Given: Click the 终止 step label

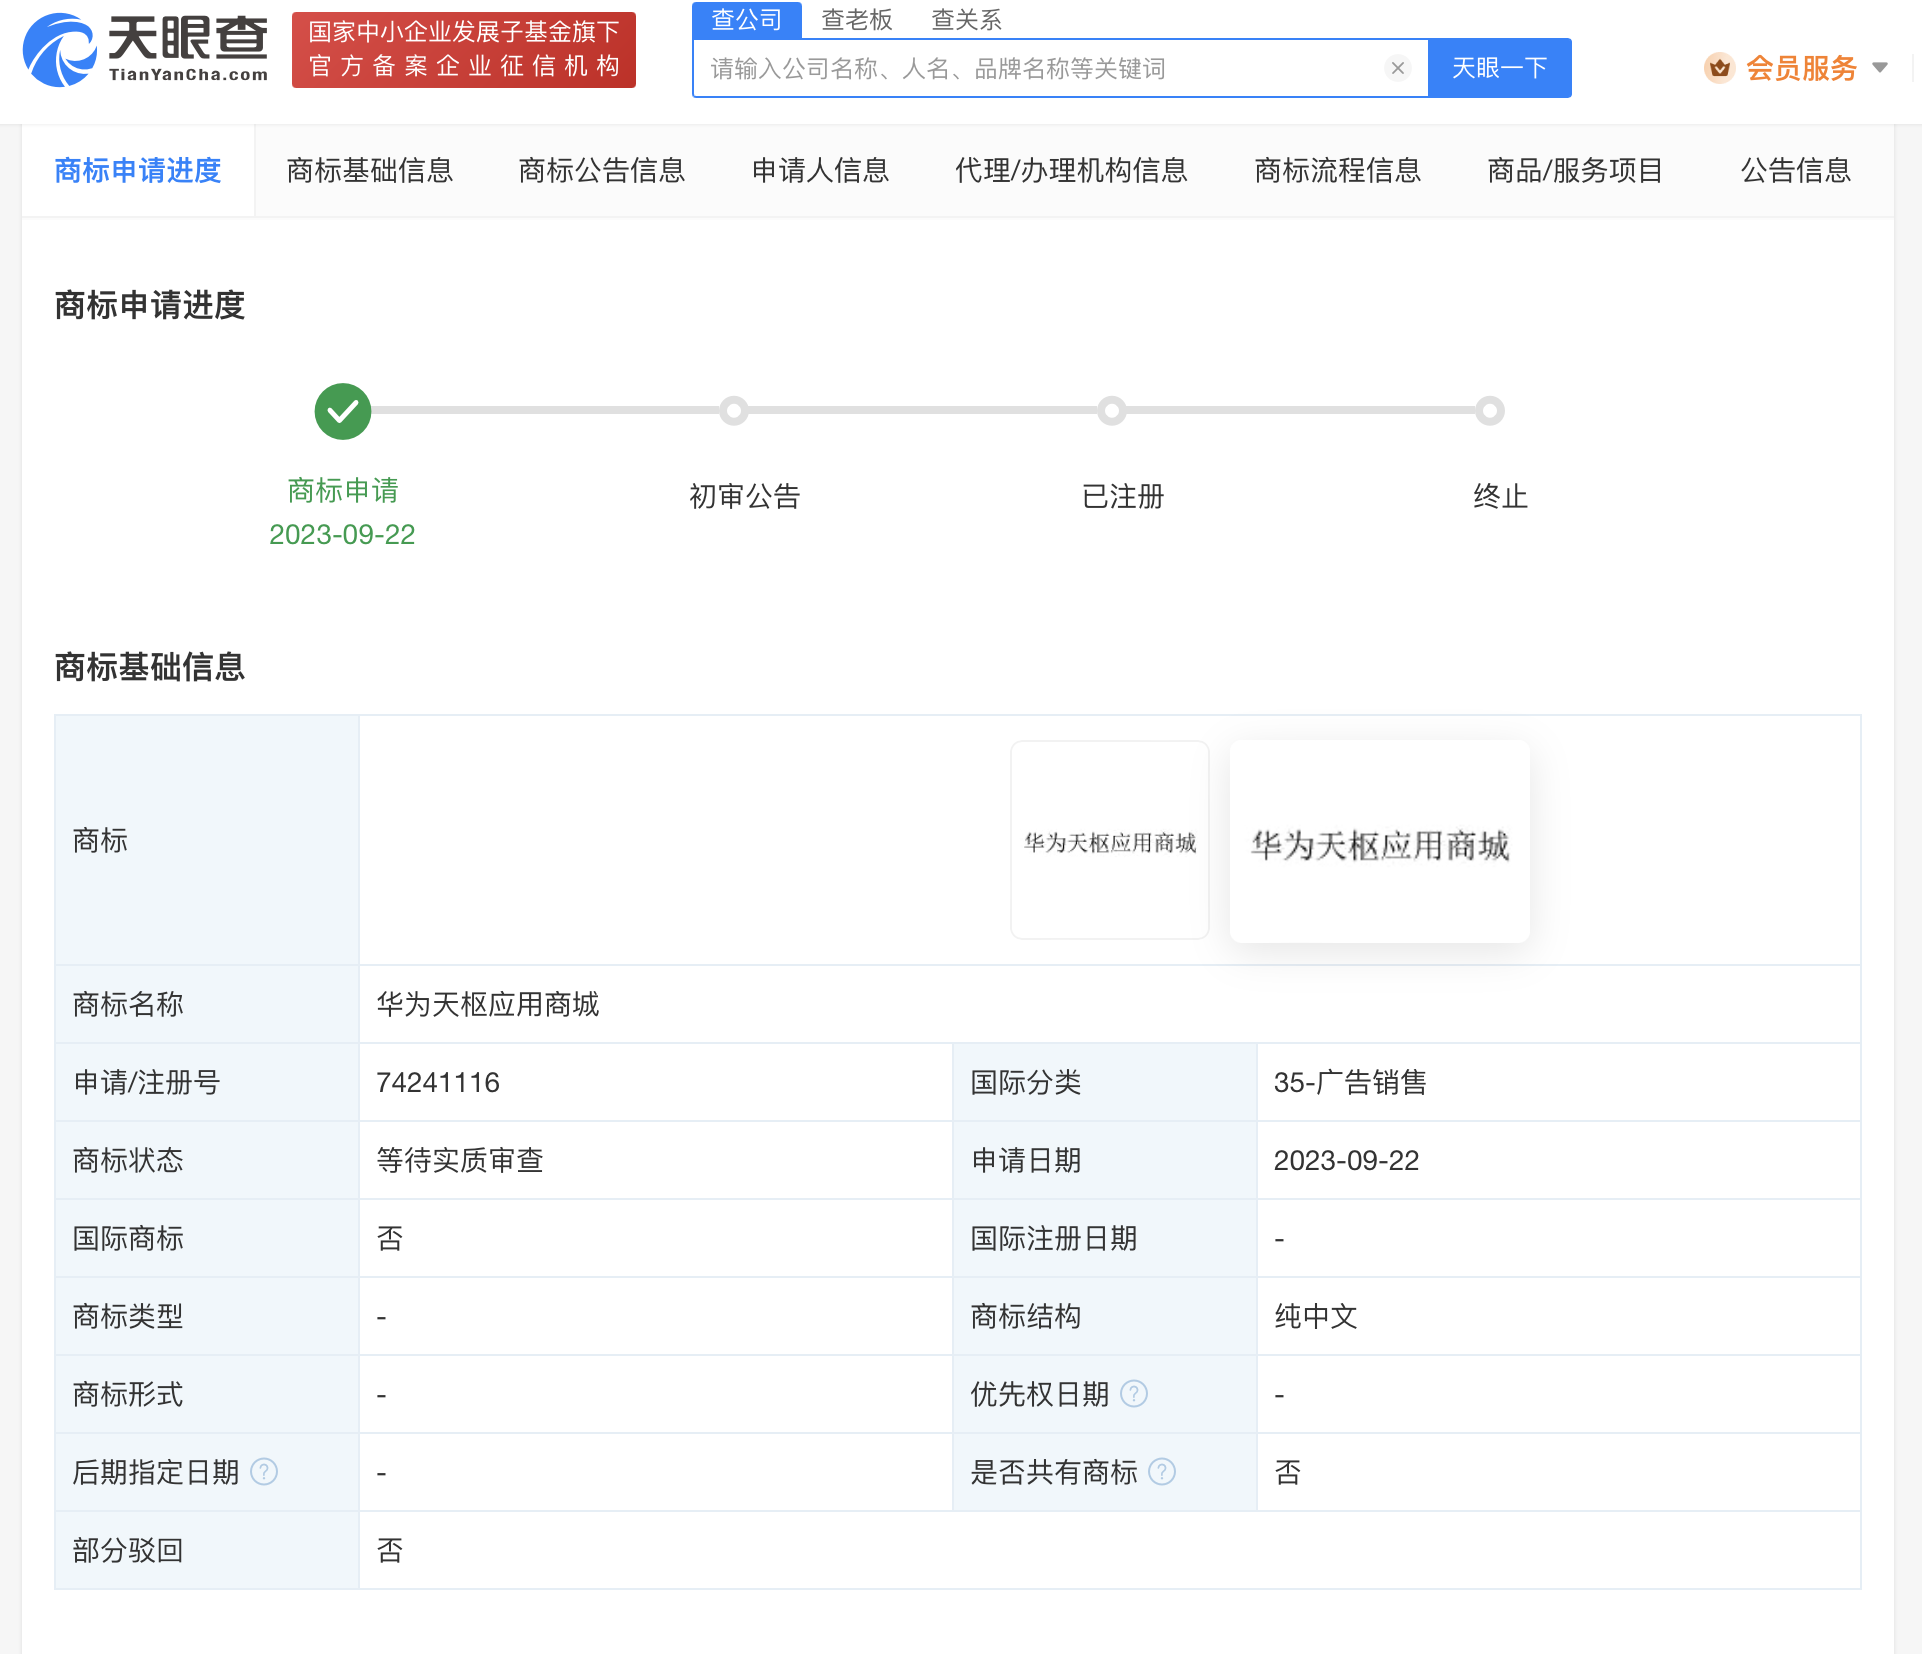Looking at the screenshot, I should point(1500,496).
